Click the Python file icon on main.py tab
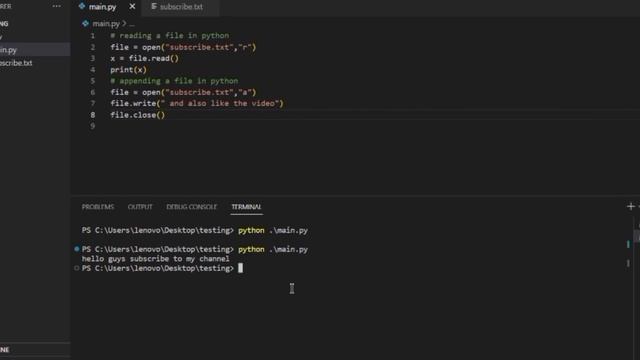 (x=82, y=7)
